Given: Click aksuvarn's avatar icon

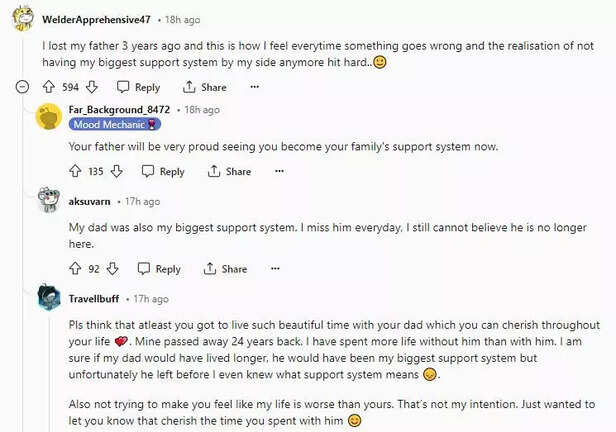Looking at the screenshot, I should 49,200.
